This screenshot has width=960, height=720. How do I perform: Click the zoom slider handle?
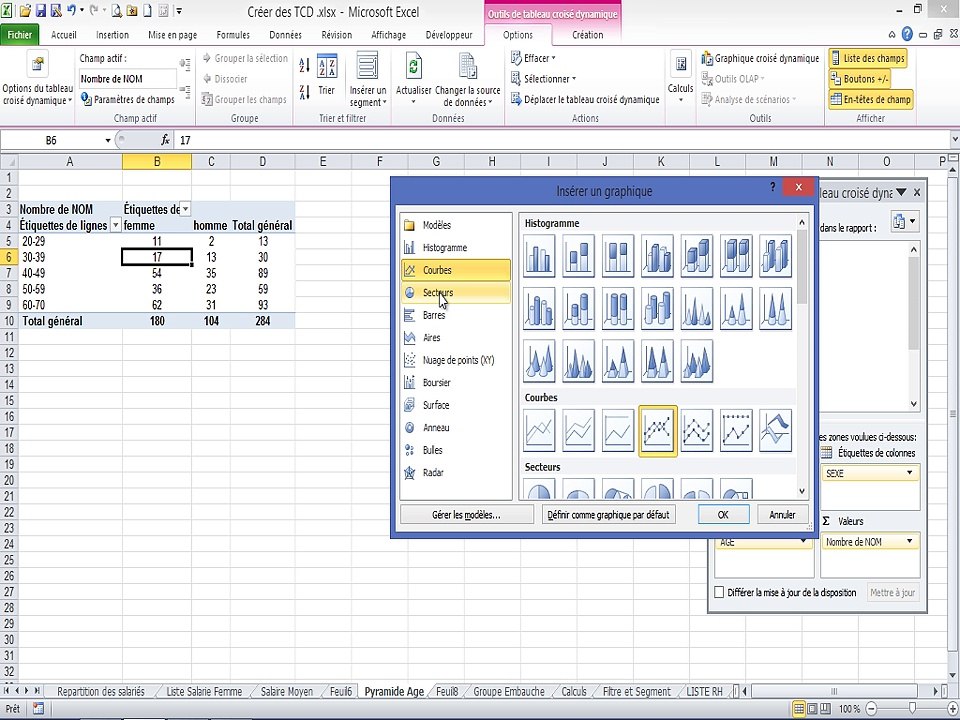point(913,708)
